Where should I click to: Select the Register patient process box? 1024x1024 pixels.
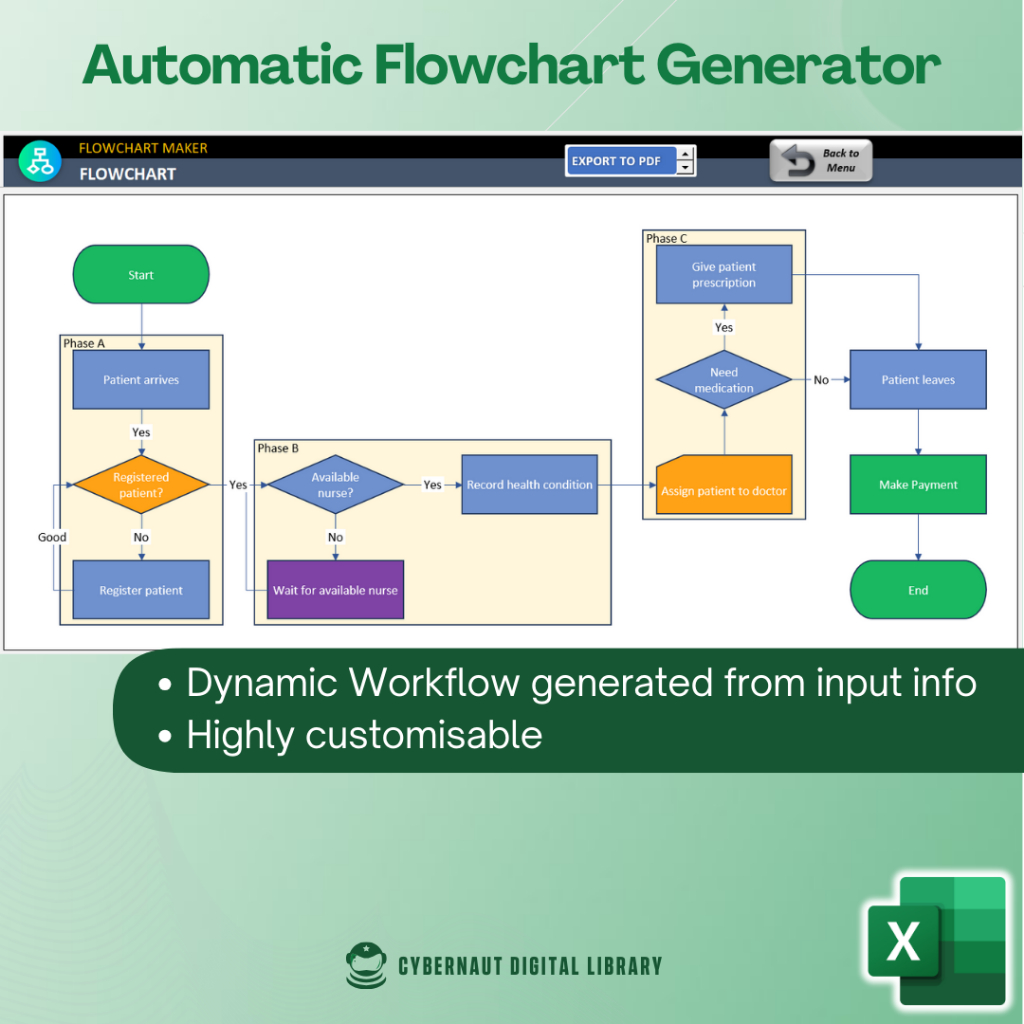[141, 590]
